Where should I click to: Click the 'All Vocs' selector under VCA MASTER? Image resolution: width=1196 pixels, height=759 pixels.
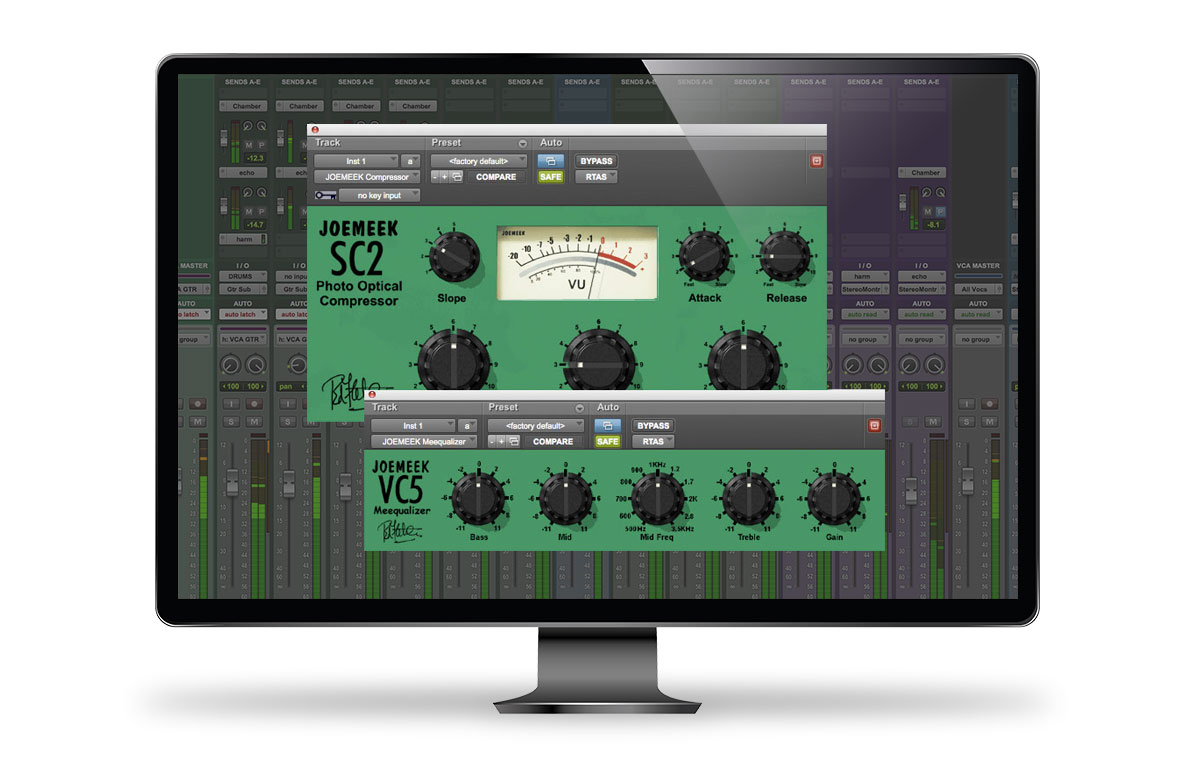pos(977,290)
